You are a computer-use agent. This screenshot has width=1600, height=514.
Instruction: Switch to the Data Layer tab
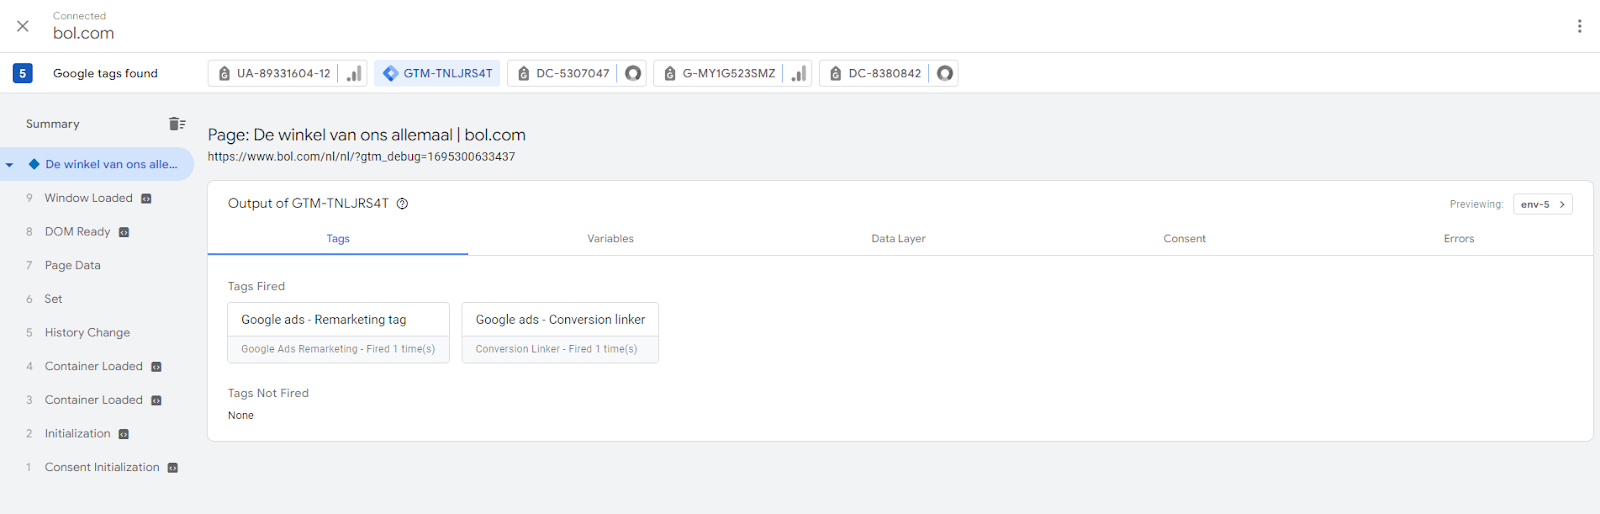[898, 239]
